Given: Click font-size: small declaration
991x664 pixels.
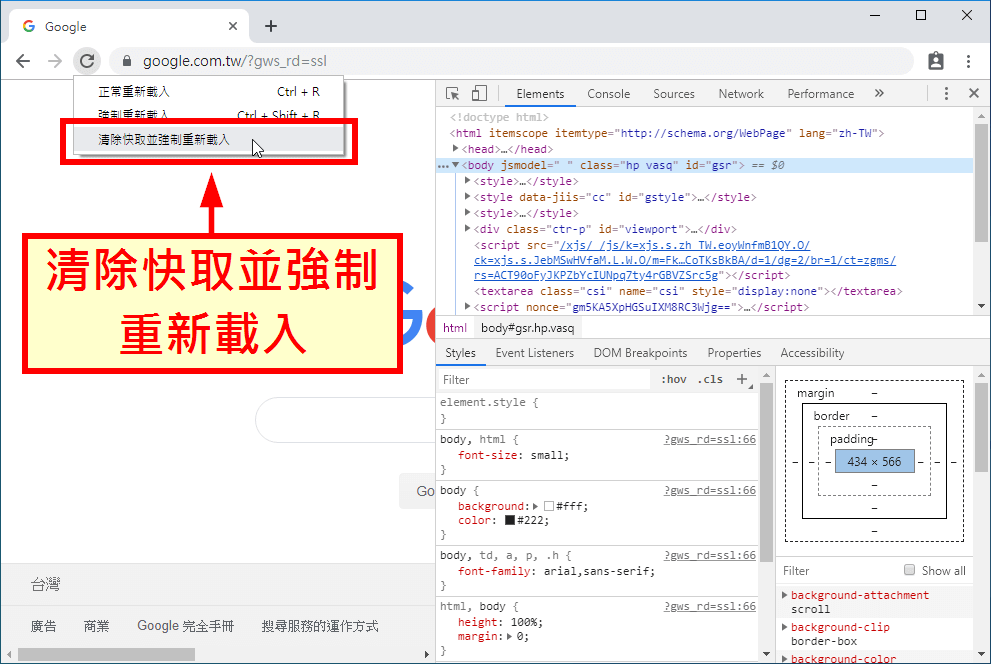Looking at the screenshot, I should coord(513,455).
